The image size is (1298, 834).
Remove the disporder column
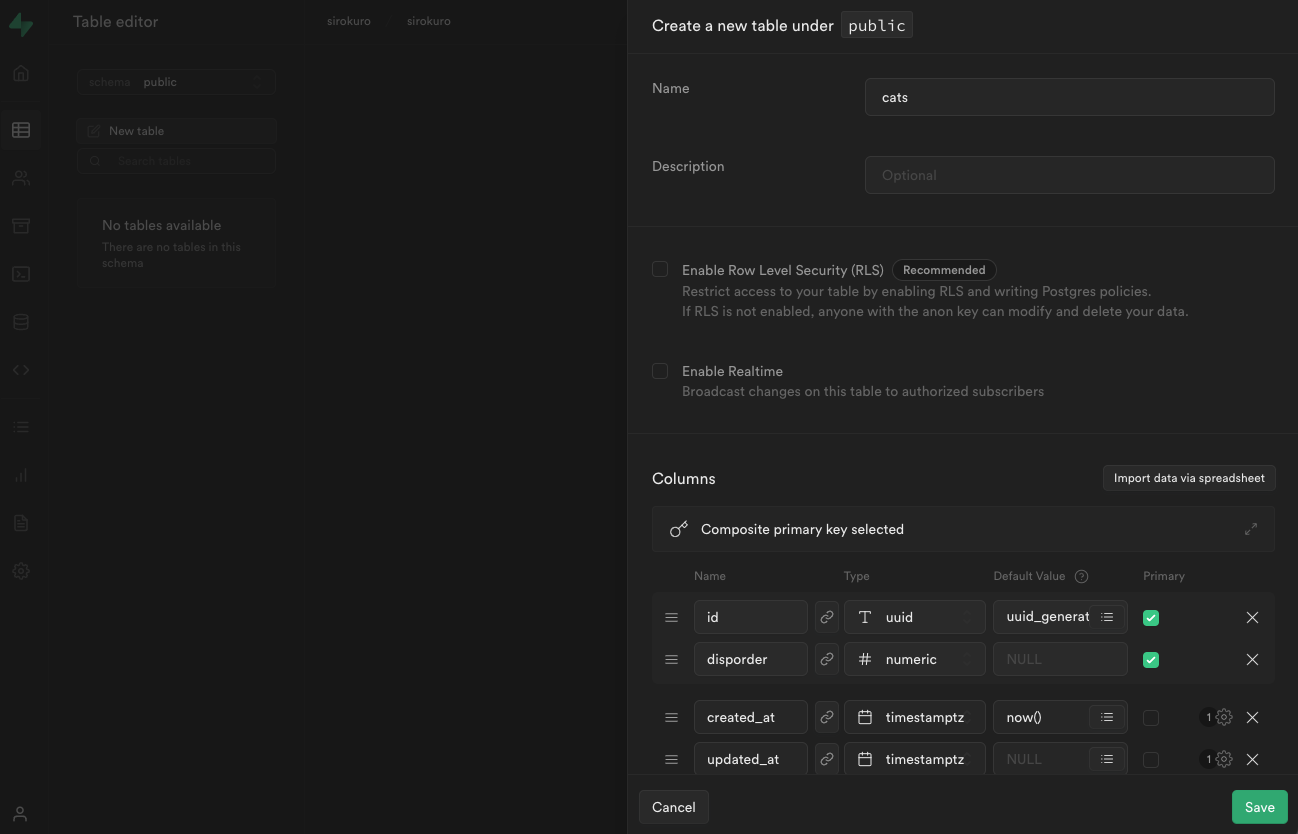[1252, 659]
